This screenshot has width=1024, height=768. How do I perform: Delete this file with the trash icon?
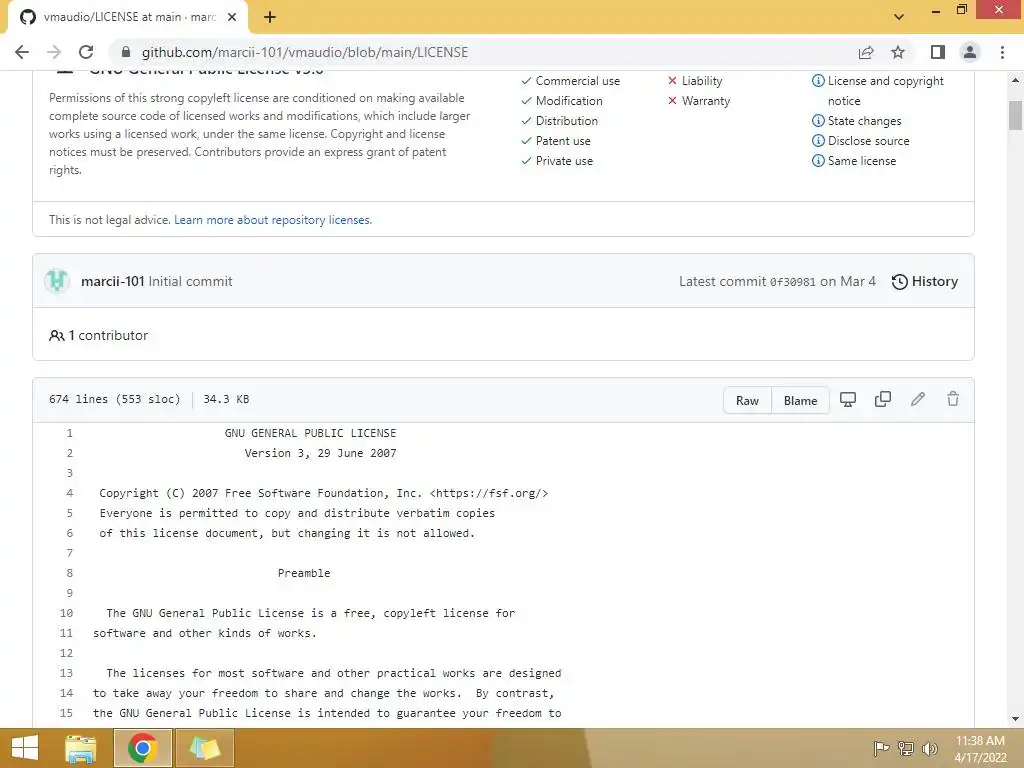953,399
